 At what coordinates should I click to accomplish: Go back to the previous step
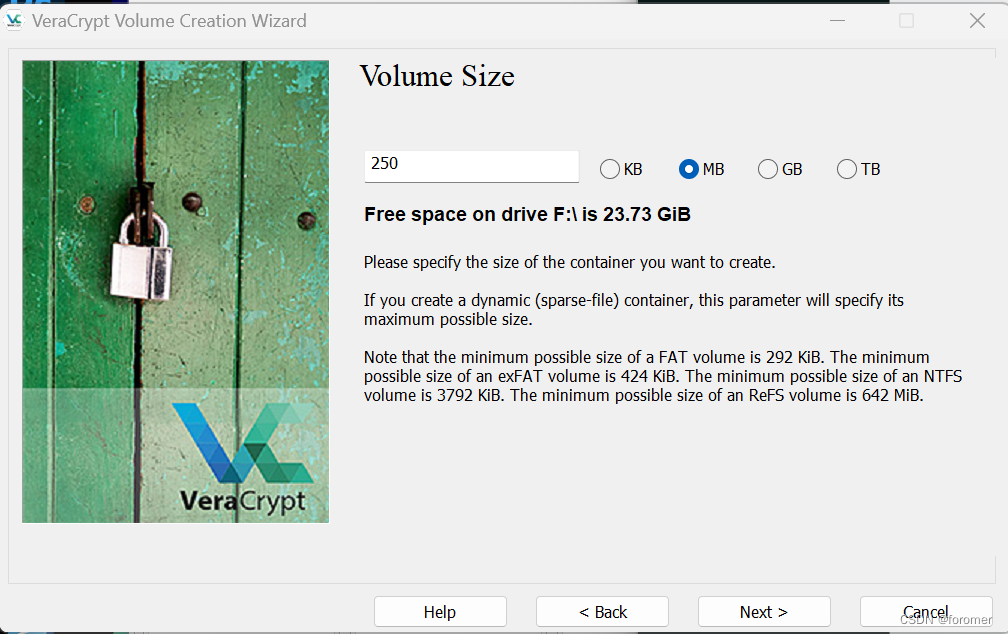tap(602, 611)
